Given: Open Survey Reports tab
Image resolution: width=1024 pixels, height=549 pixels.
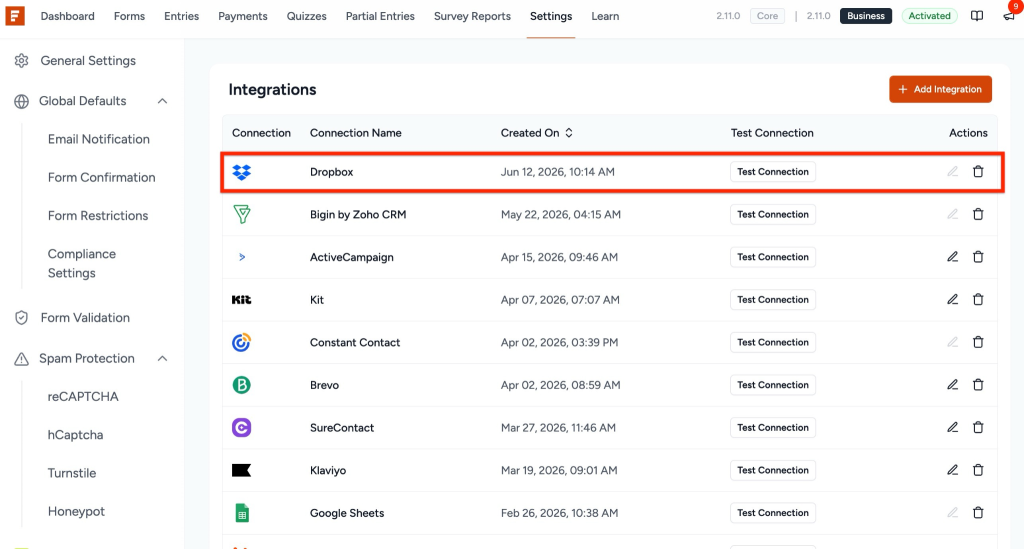Looking at the screenshot, I should (x=472, y=16).
